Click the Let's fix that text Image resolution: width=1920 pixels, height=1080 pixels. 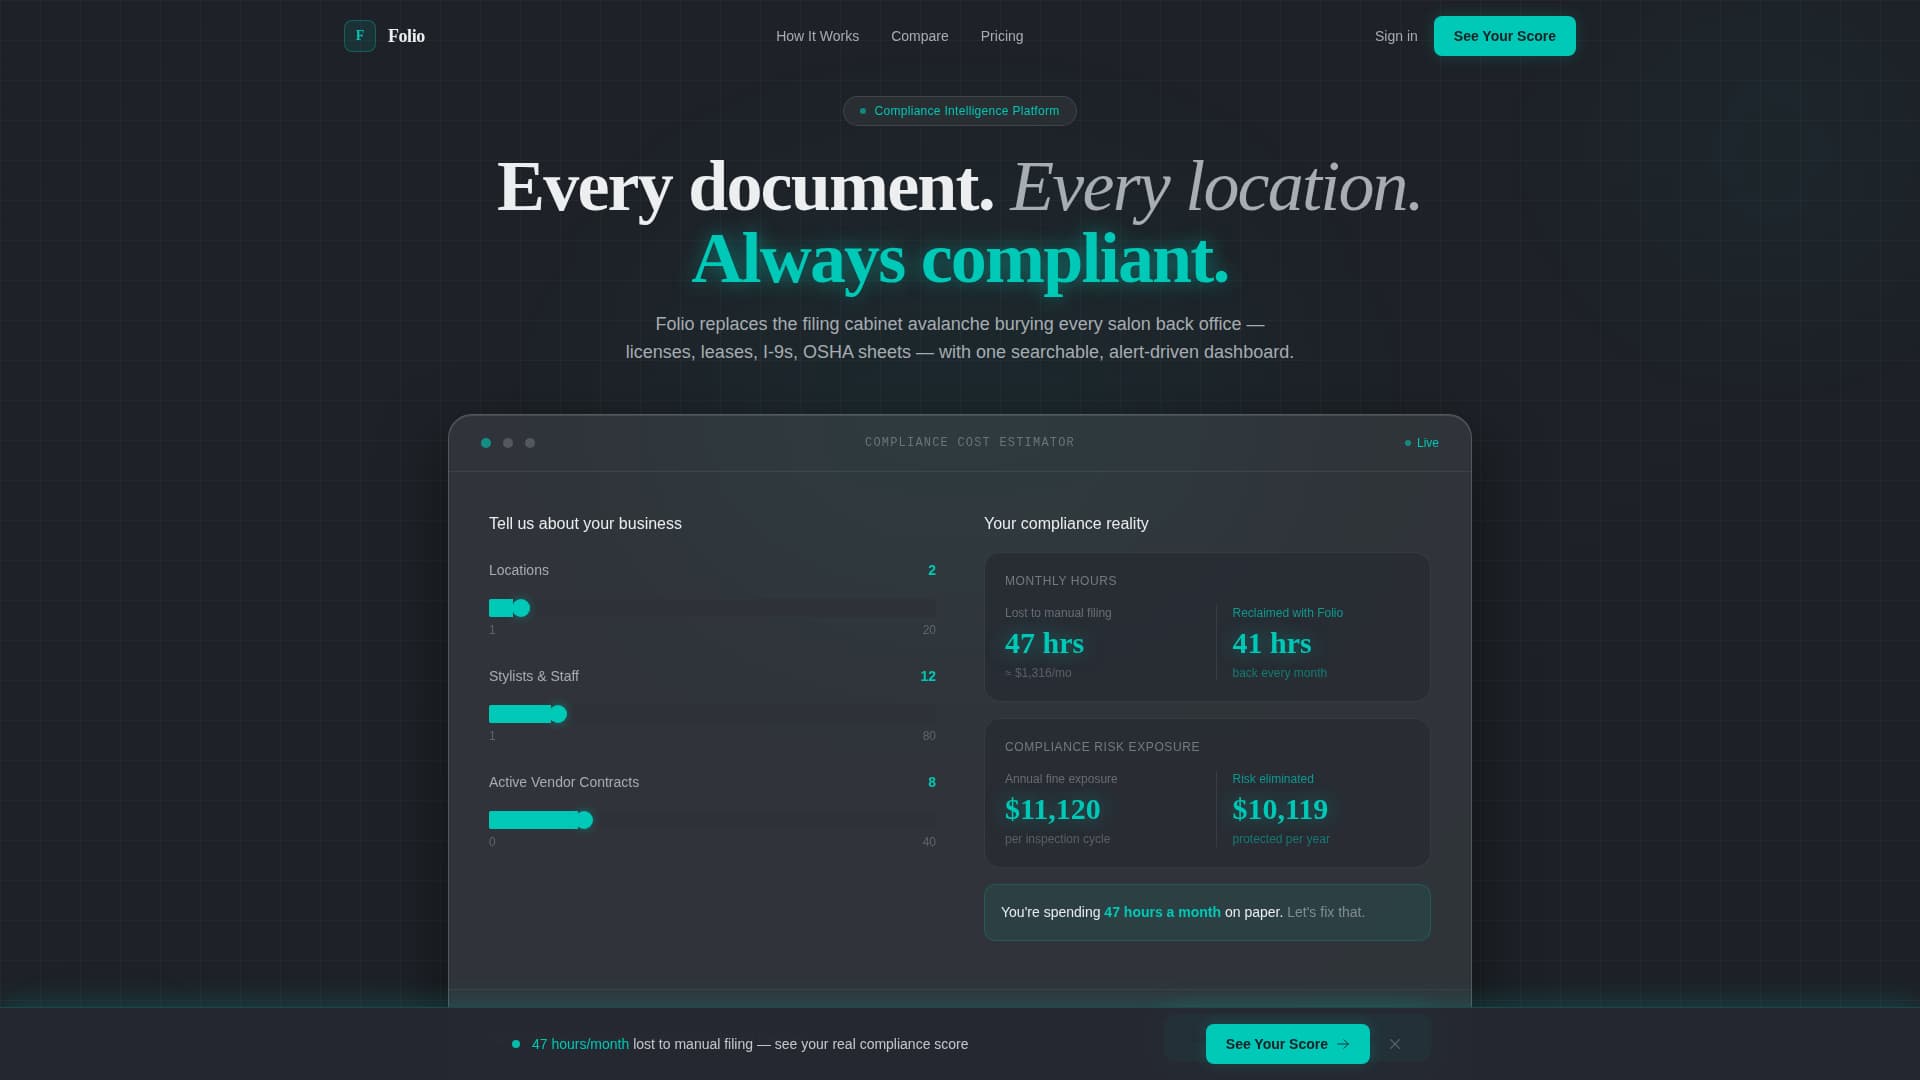coord(1325,912)
